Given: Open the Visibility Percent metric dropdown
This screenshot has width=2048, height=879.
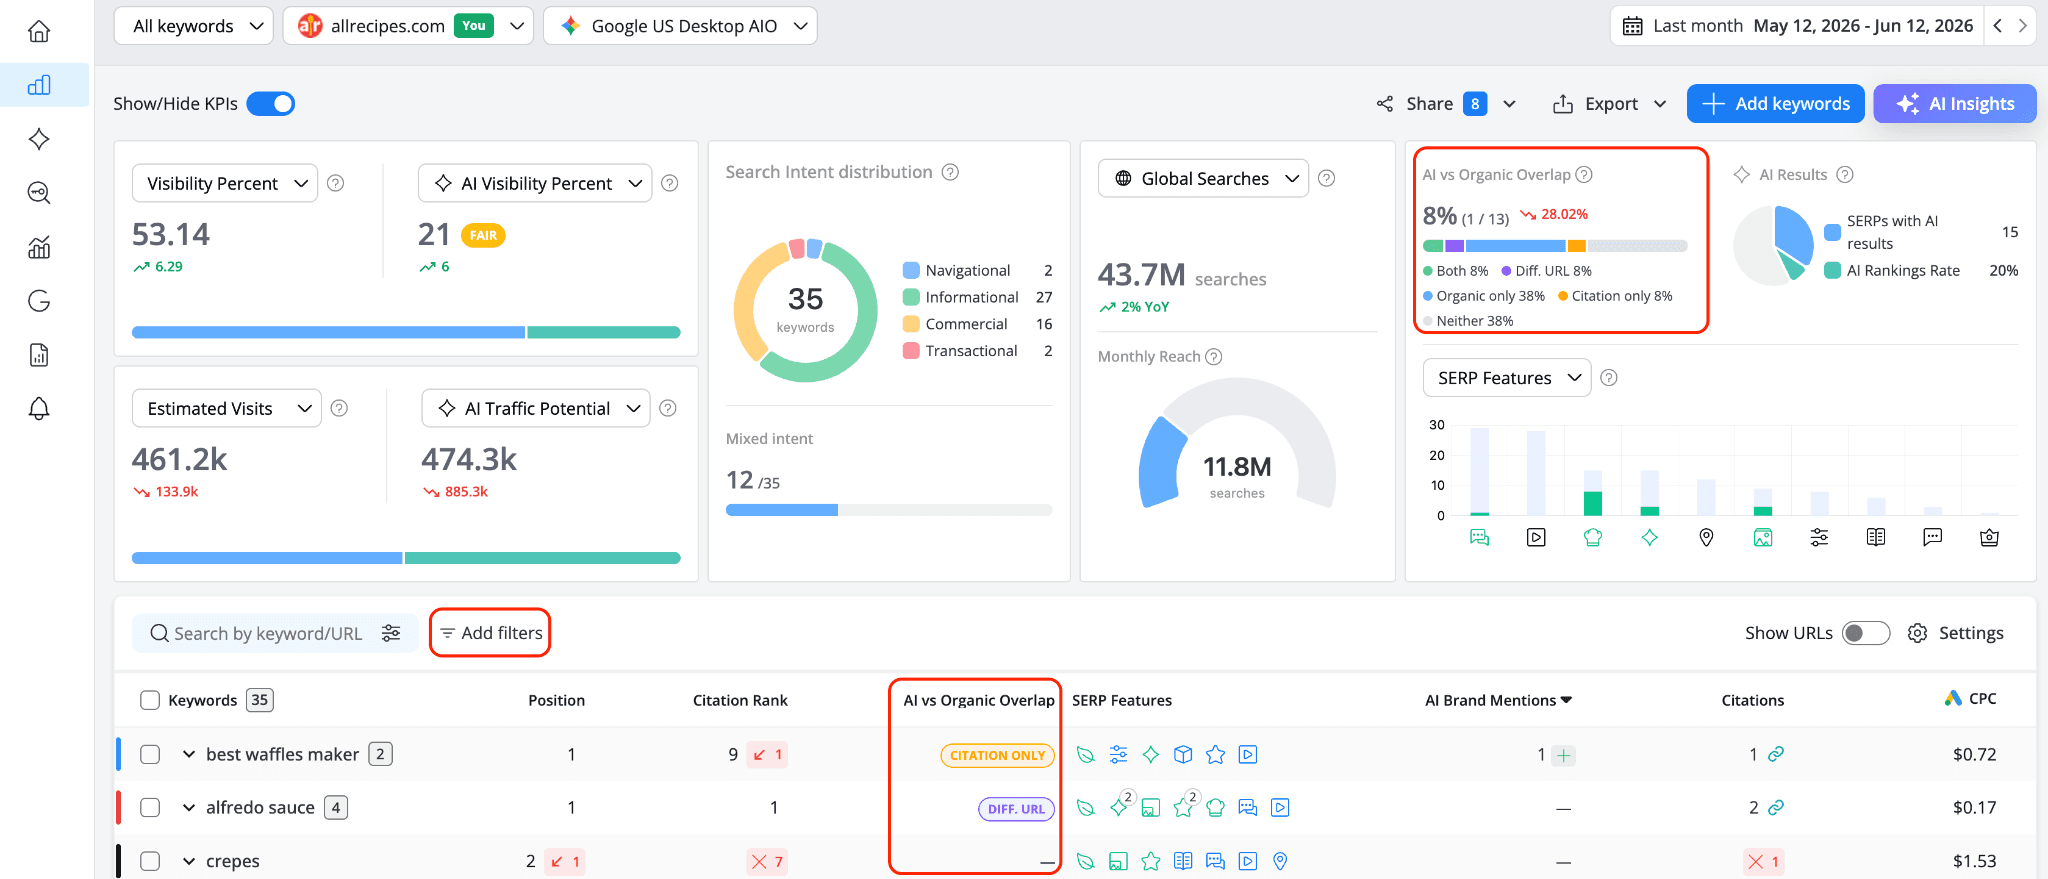Looking at the screenshot, I should point(225,183).
